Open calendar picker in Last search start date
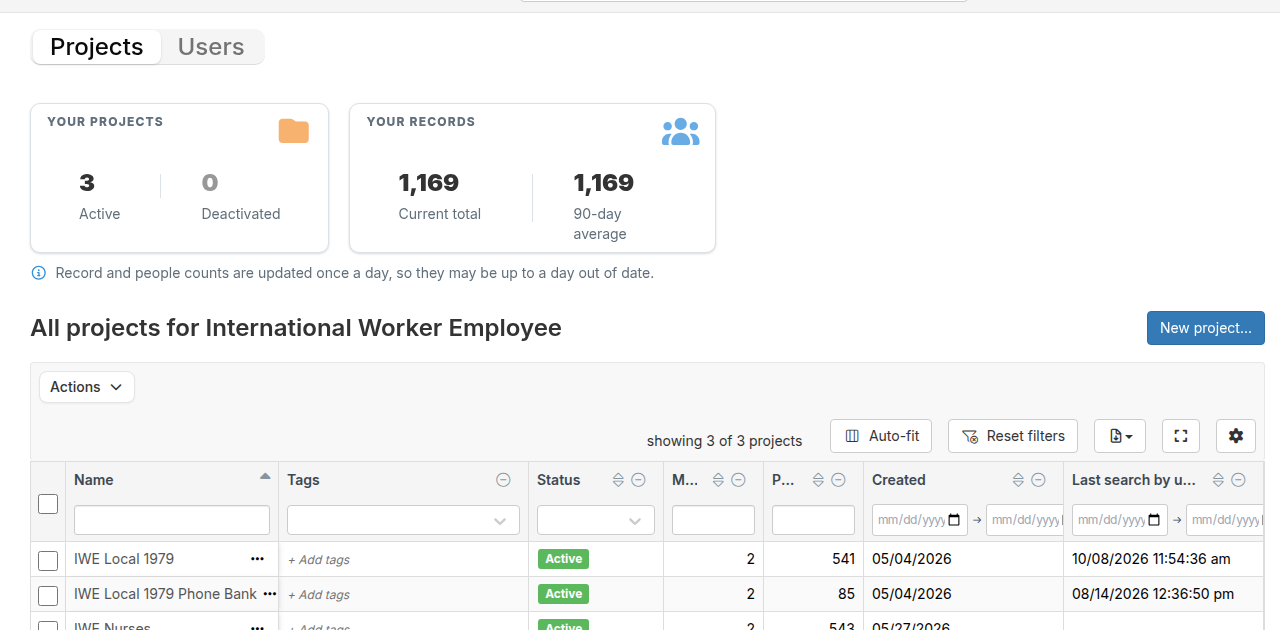The height and width of the screenshot is (630, 1280). (x=1153, y=520)
